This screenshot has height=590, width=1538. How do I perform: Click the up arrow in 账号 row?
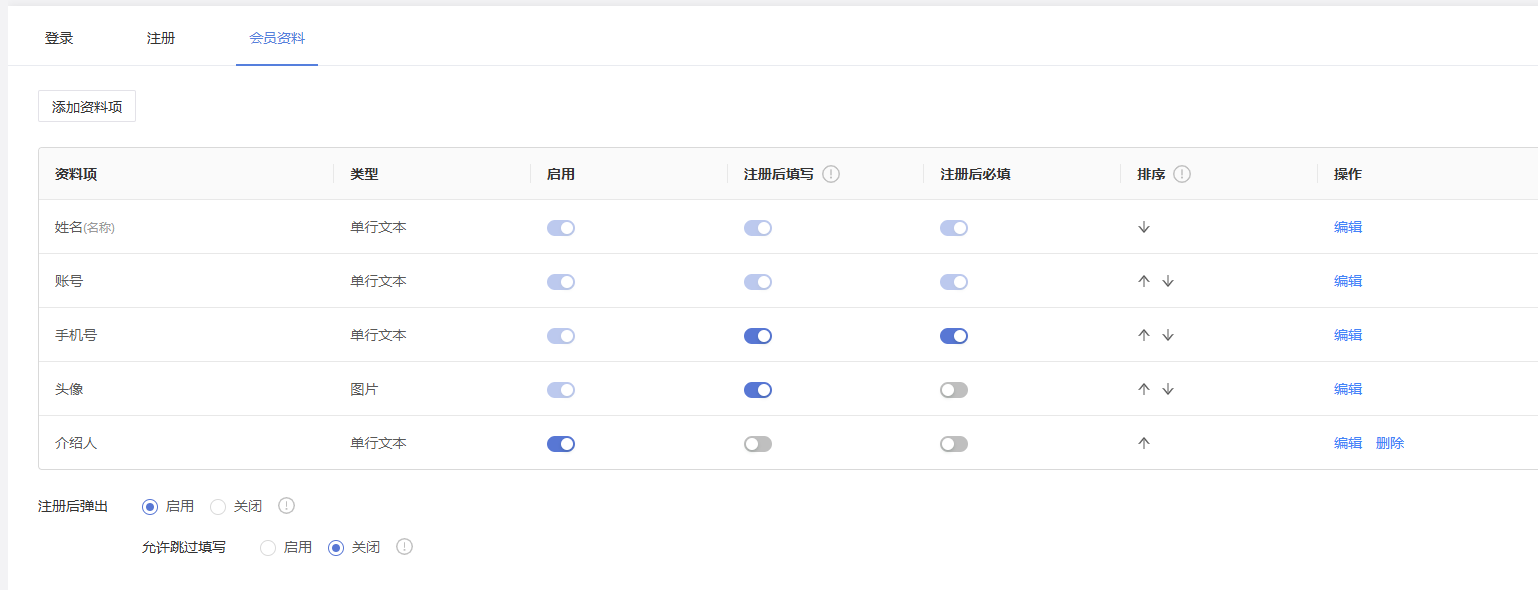[1144, 281]
